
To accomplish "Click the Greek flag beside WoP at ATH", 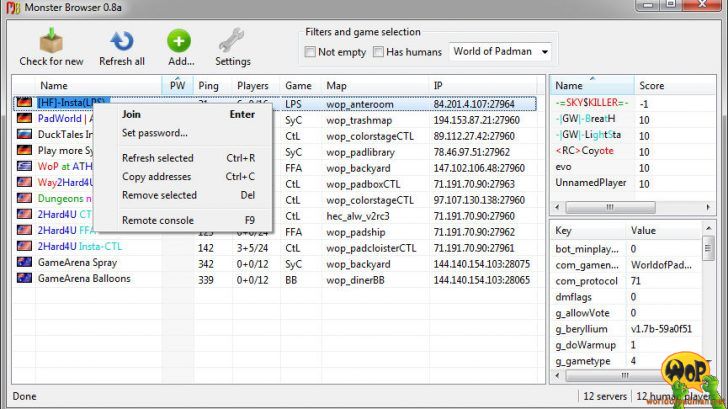I will pyautogui.click(x=24, y=166).
